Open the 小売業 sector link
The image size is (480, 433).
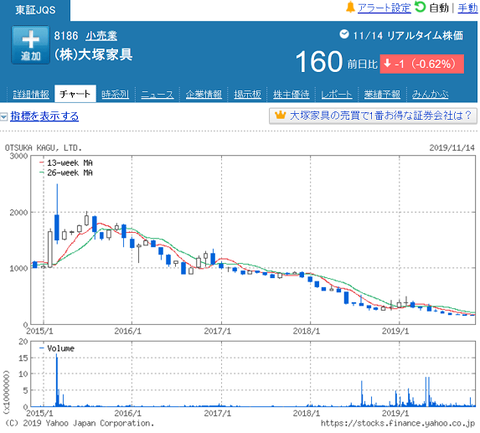pos(101,36)
